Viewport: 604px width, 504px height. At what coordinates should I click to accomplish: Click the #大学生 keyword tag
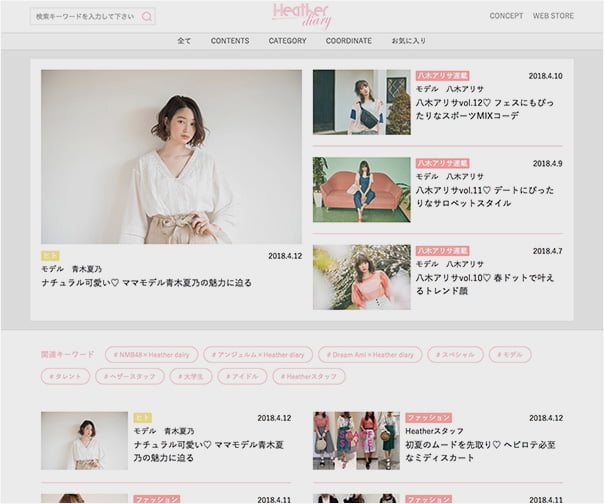[x=191, y=376]
